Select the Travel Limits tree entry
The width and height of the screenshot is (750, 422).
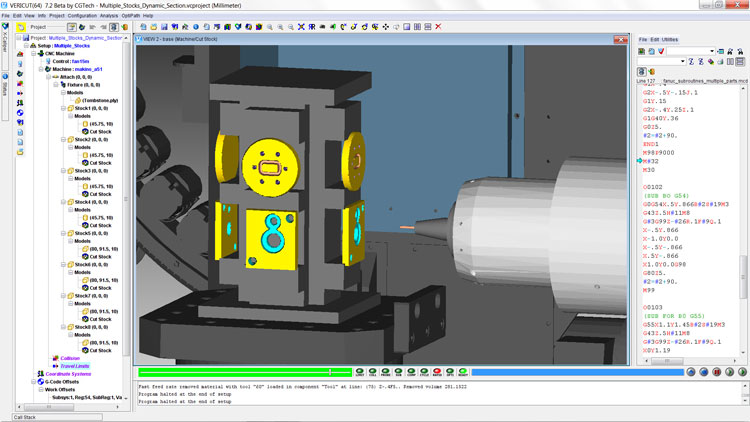pyautogui.click(x=75, y=365)
